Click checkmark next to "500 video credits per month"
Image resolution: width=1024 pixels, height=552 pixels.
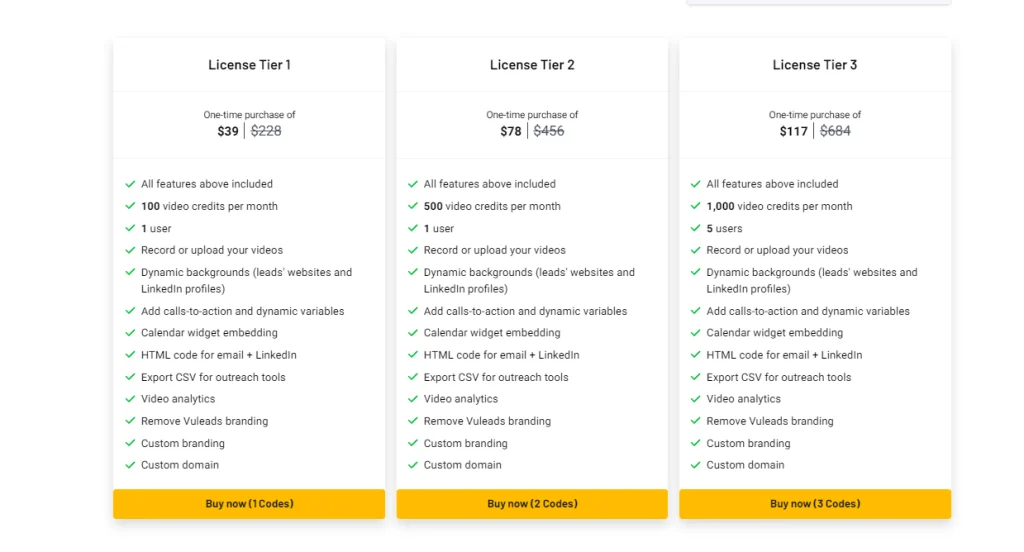pos(413,206)
